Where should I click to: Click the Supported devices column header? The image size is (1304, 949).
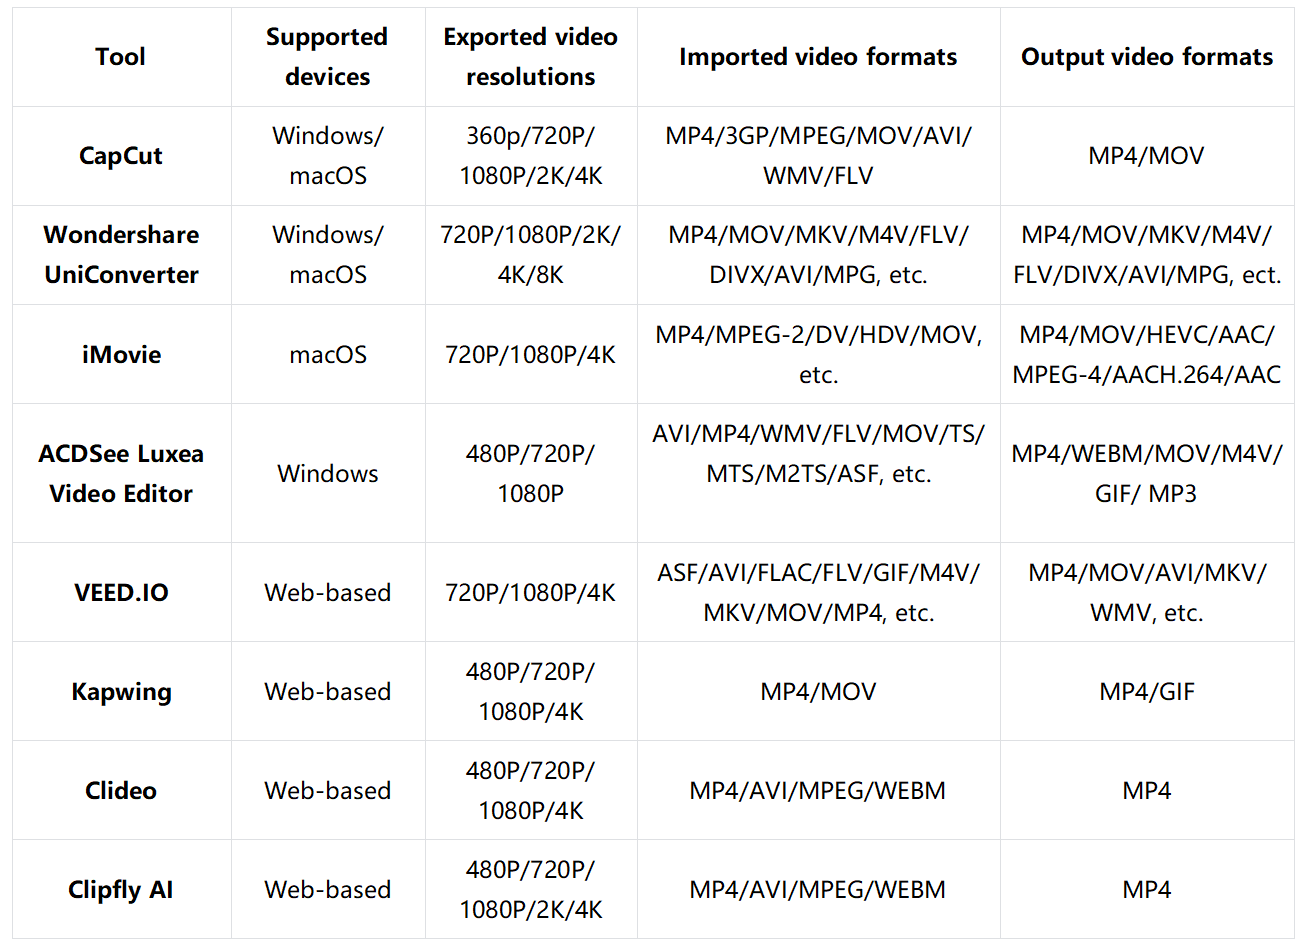tap(327, 57)
